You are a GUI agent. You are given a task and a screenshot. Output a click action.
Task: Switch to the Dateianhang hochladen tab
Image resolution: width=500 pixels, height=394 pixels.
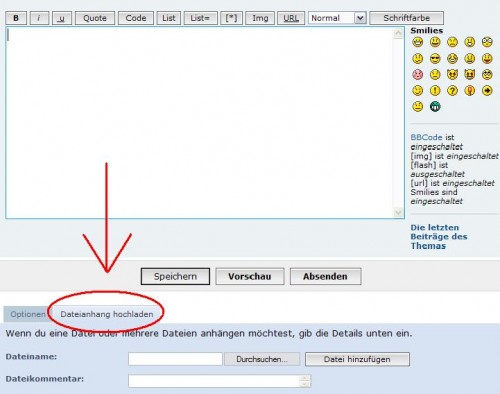(x=107, y=314)
